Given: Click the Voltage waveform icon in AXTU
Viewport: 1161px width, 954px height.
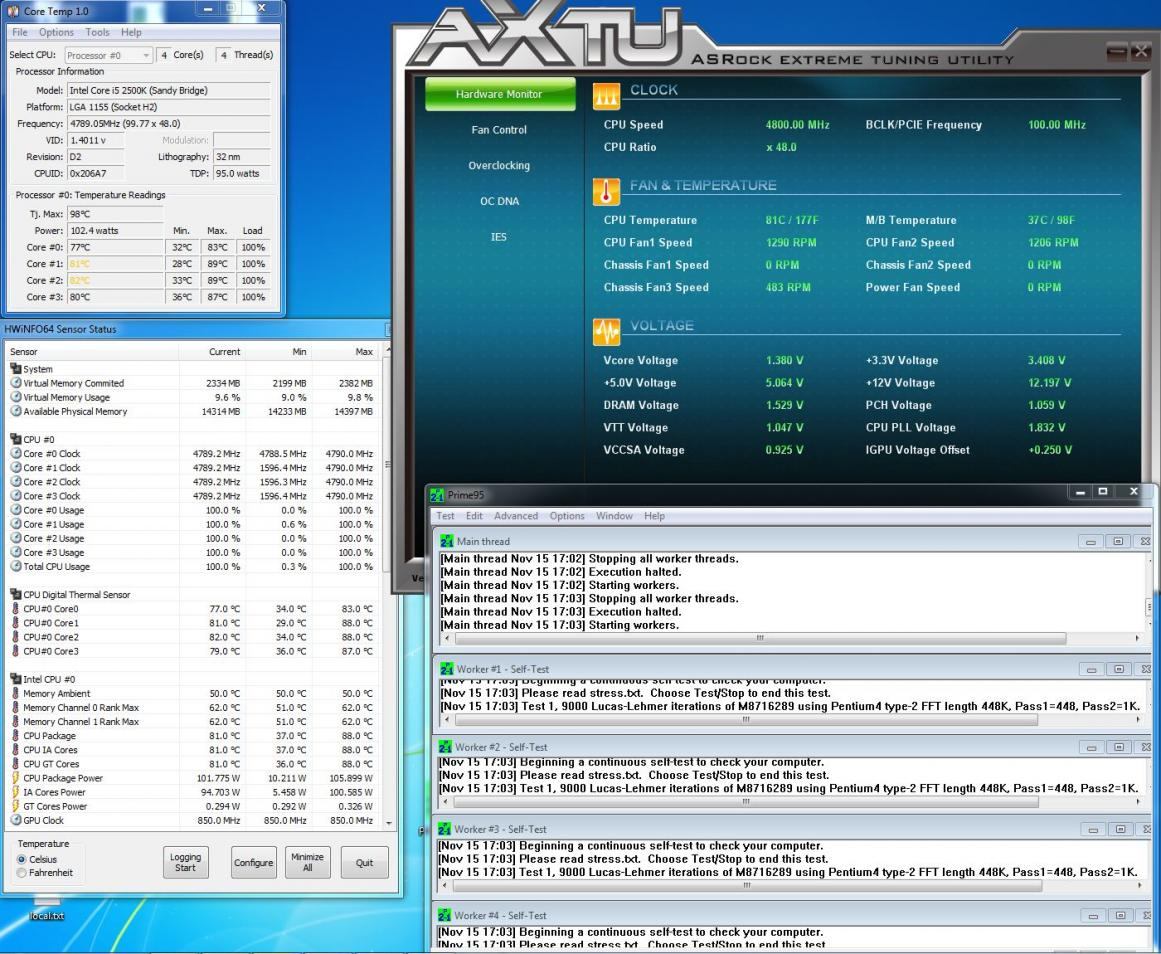Looking at the screenshot, I should tap(606, 332).
